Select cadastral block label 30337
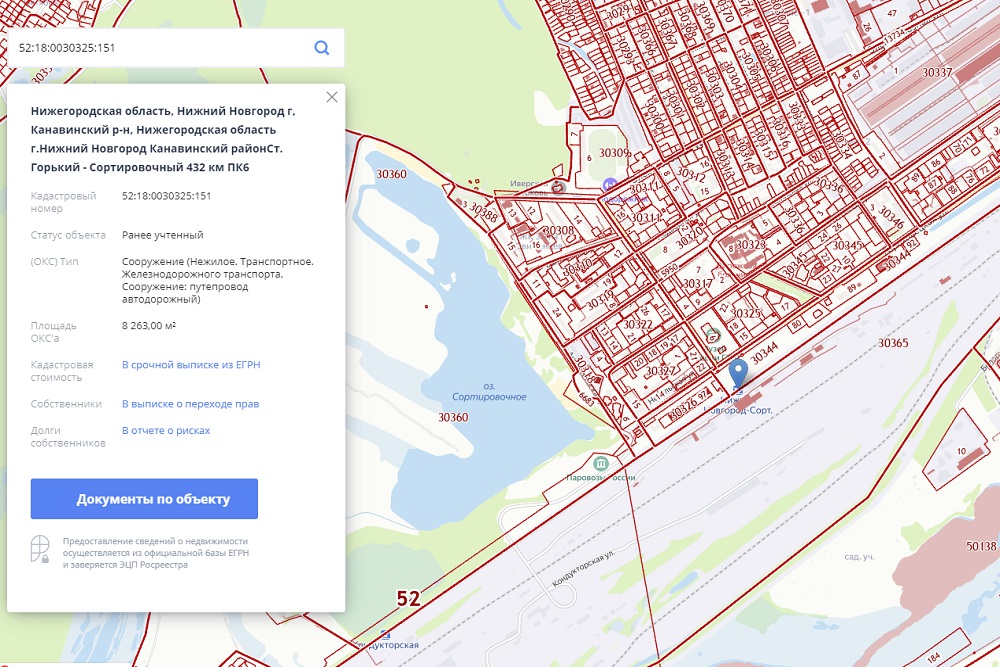The height and width of the screenshot is (667, 1000). 937,72
